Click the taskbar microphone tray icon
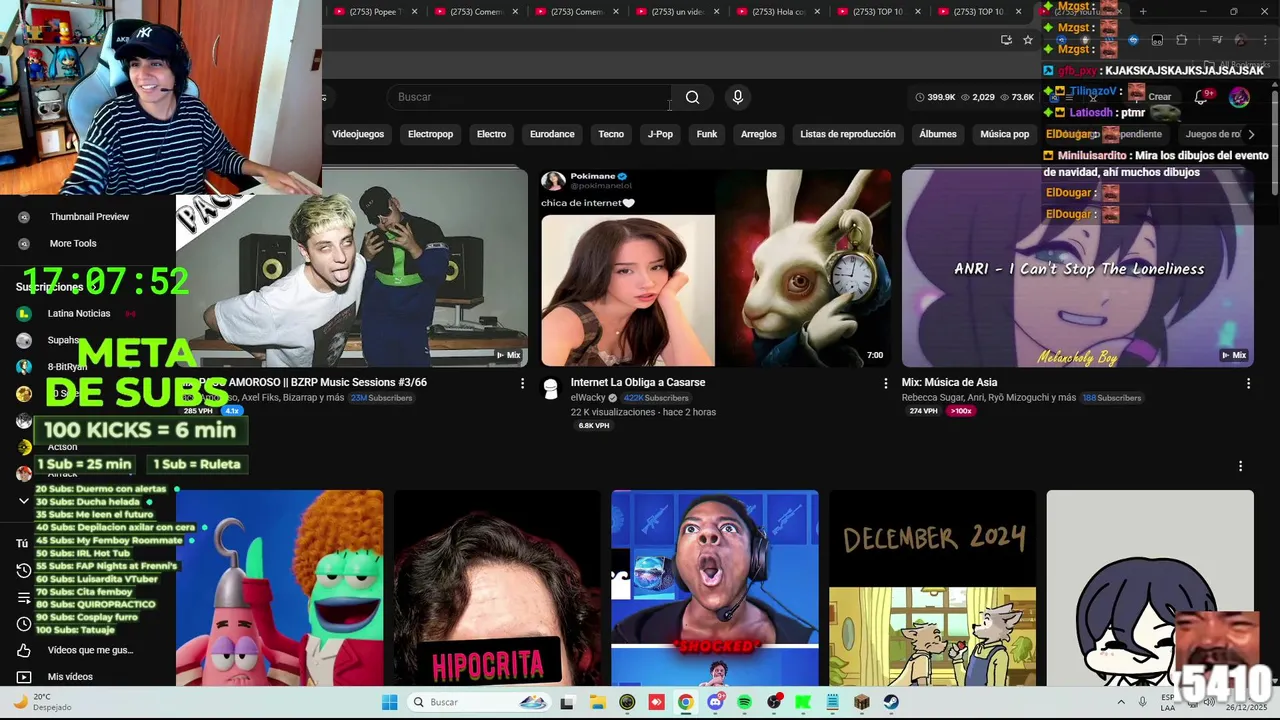 click(1142, 702)
